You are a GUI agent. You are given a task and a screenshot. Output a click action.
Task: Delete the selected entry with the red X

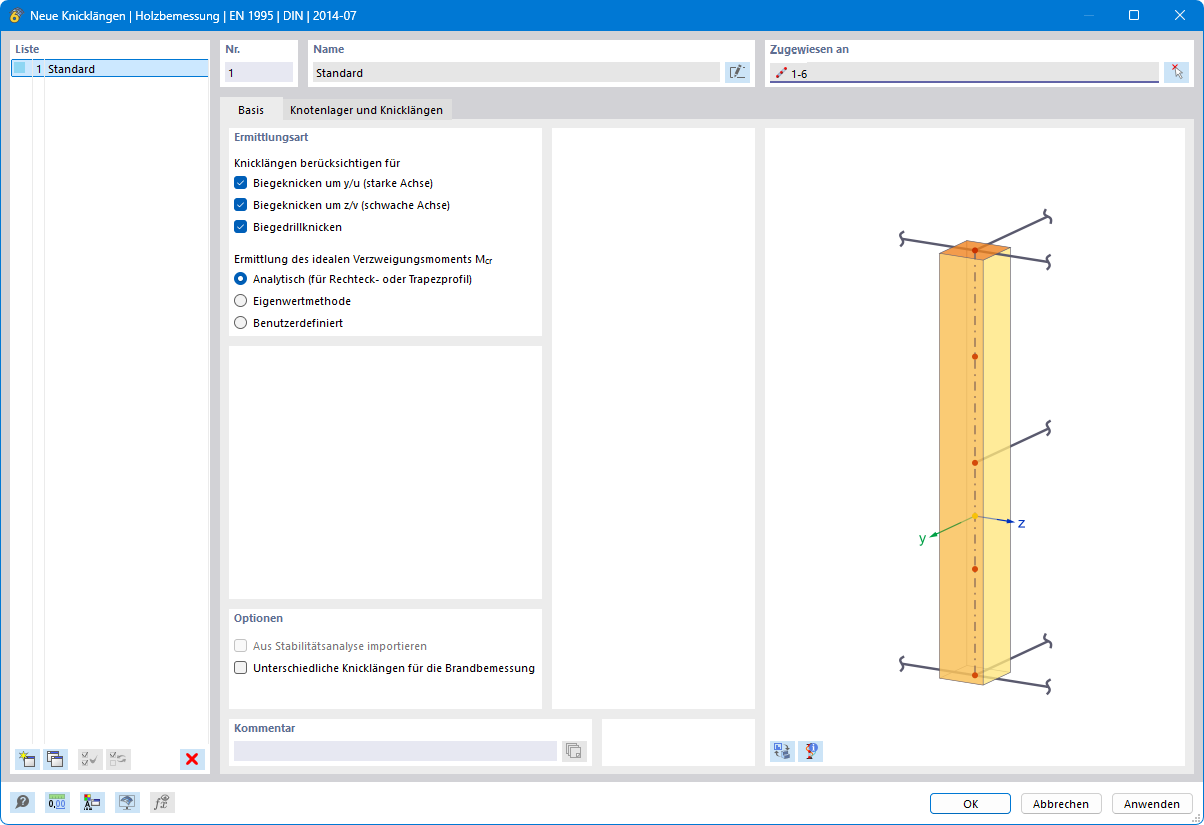(x=192, y=759)
